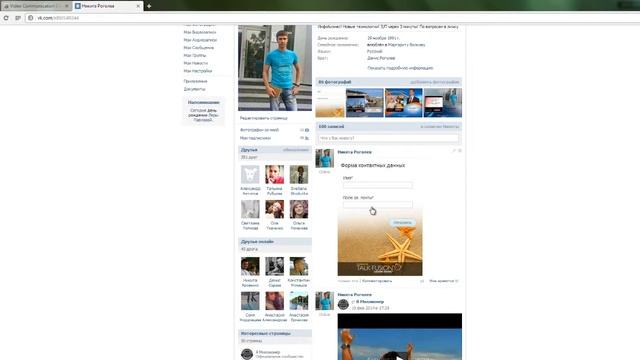Open first post author avatar
This screenshot has height=360, width=640.
click(324, 159)
